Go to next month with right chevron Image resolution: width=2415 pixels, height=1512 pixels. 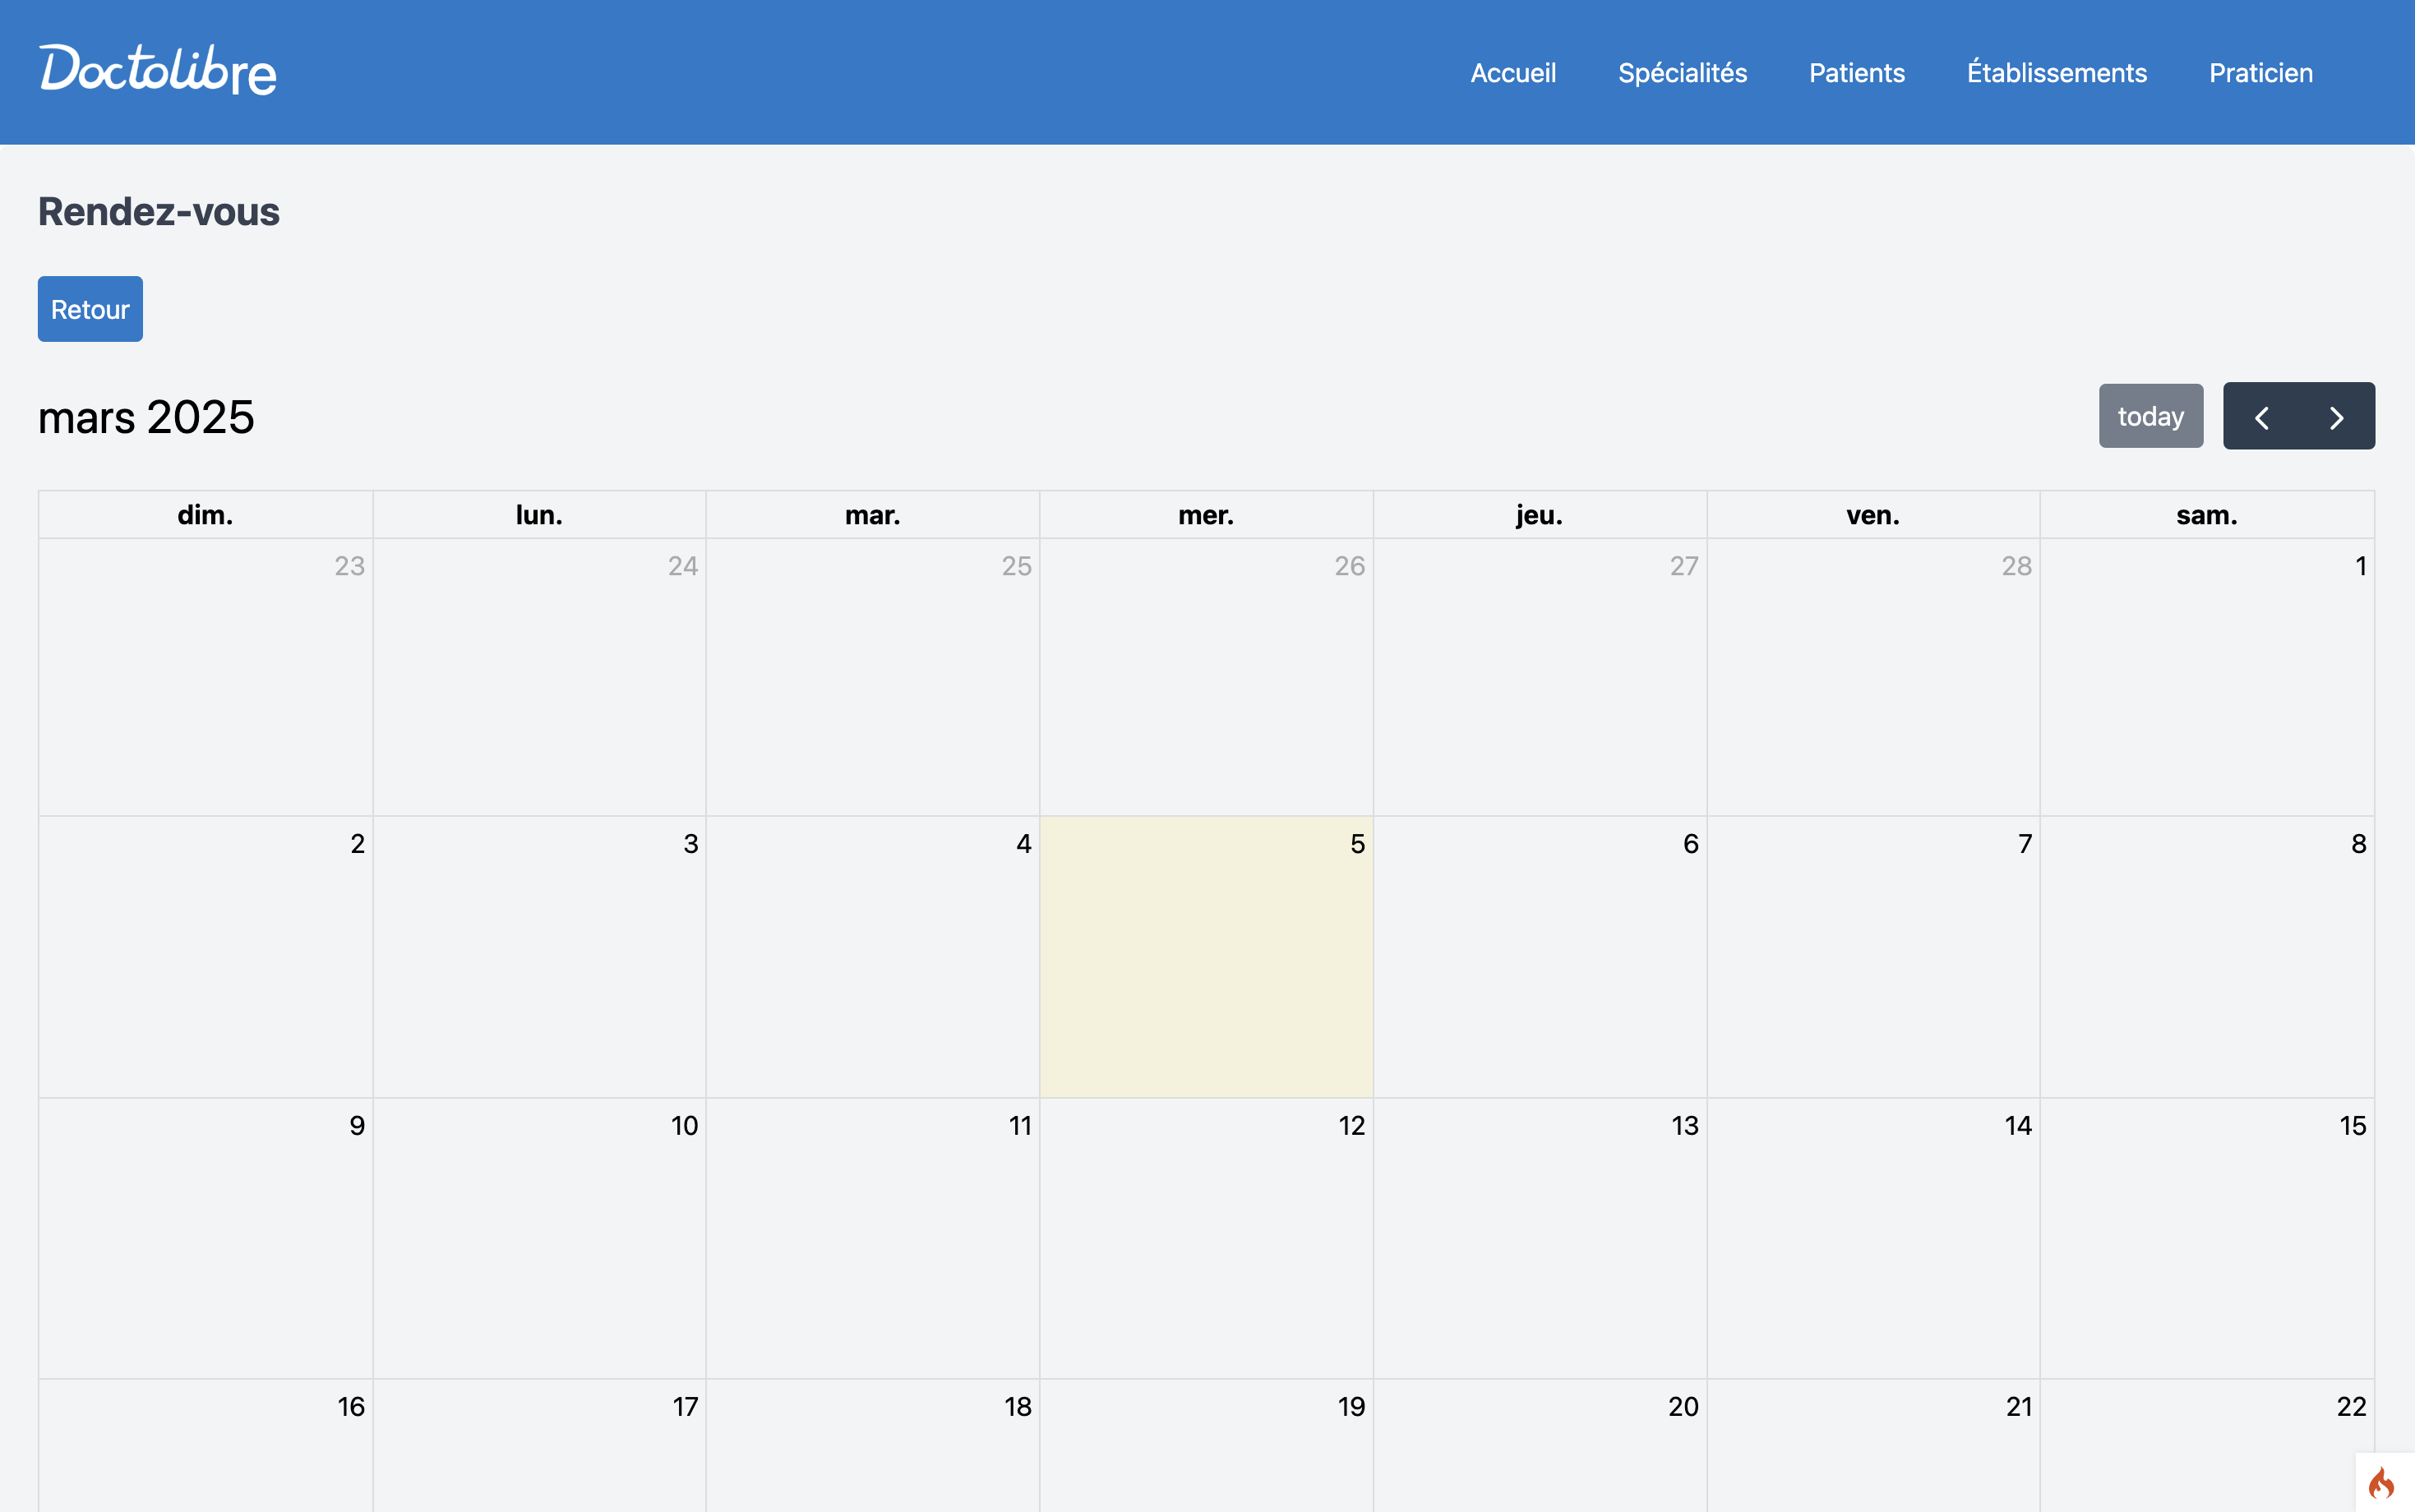[x=2336, y=417]
